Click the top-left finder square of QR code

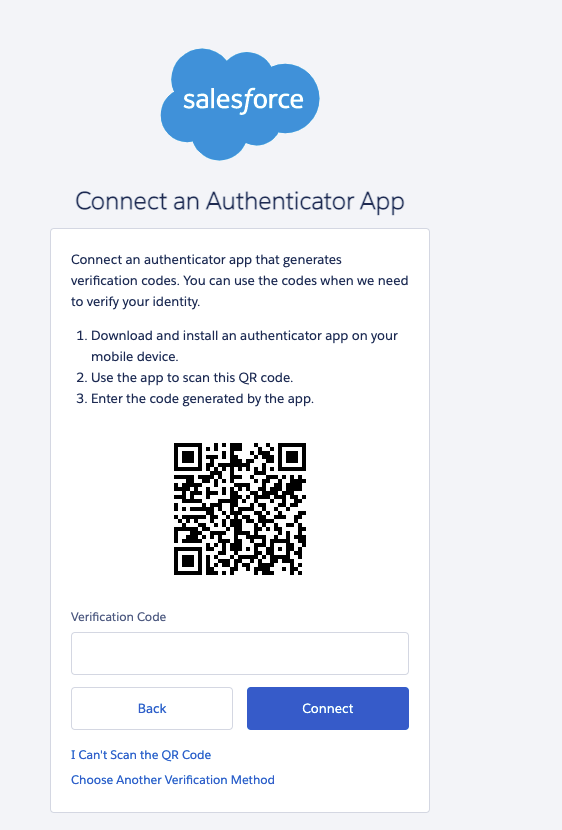coord(187,456)
